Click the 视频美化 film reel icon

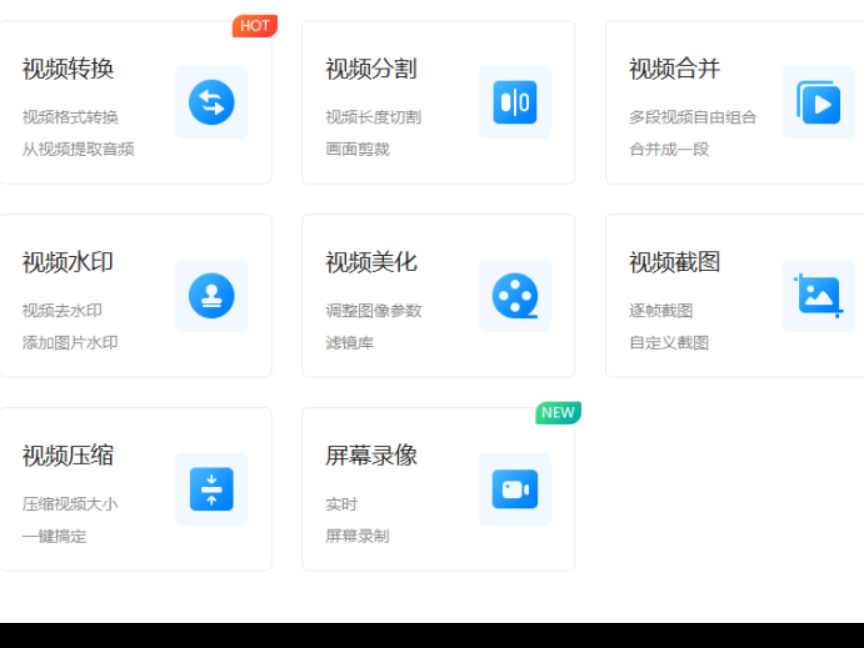click(x=515, y=296)
